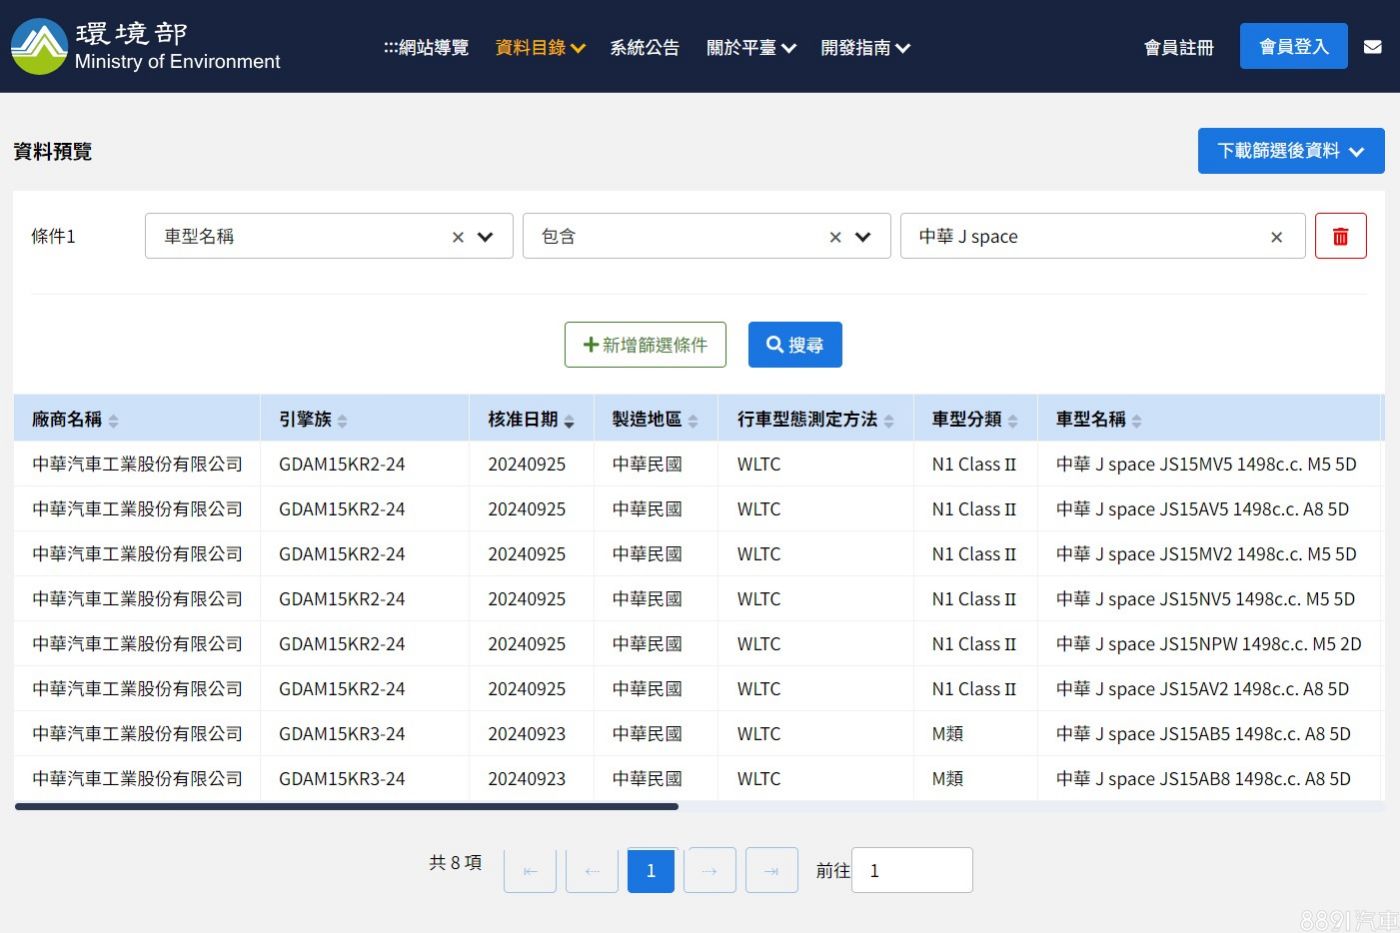Delete filter condition with red trash icon

coord(1340,237)
